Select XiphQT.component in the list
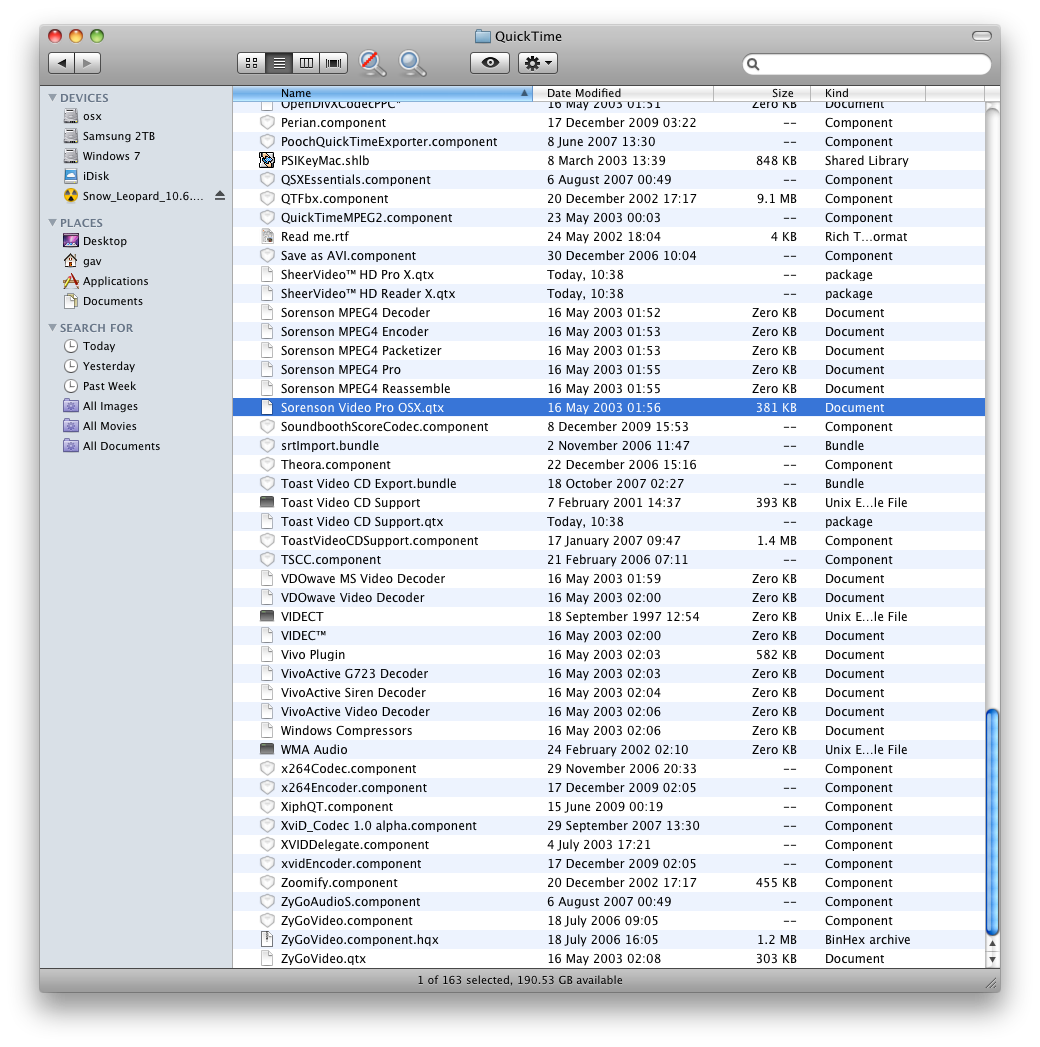The image size is (1040, 1047). [x=609, y=807]
